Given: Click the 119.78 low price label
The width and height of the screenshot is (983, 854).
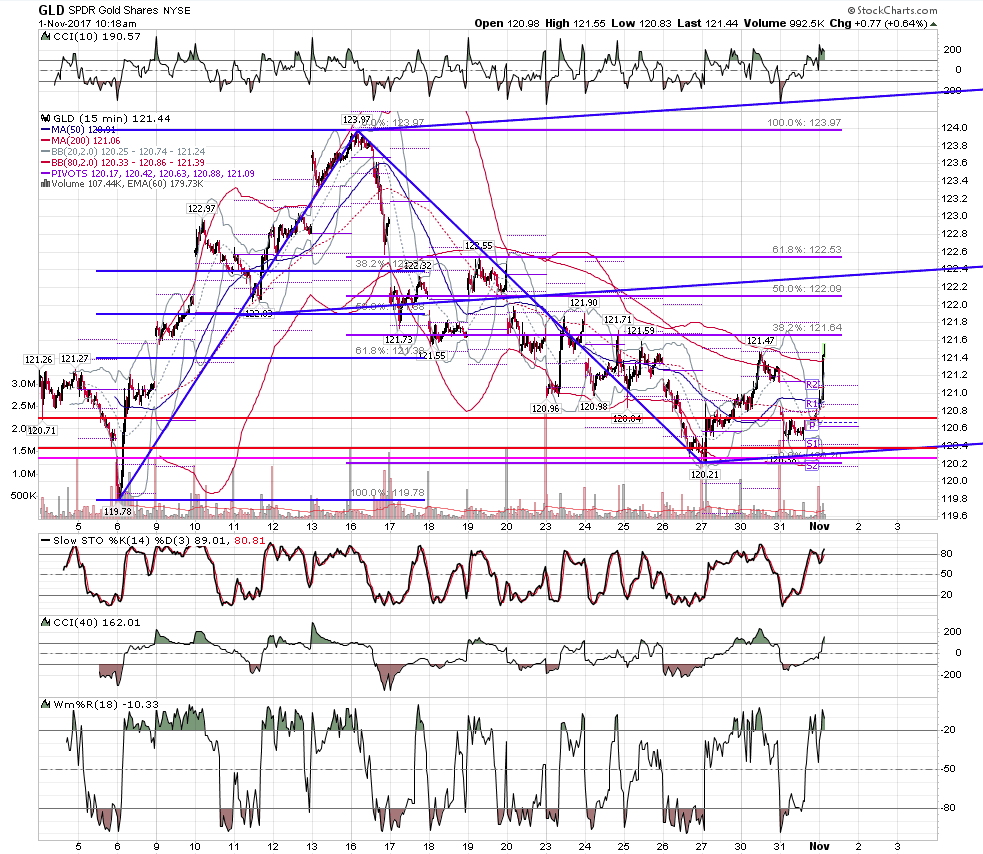Looking at the screenshot, I should tap(117, 512).
